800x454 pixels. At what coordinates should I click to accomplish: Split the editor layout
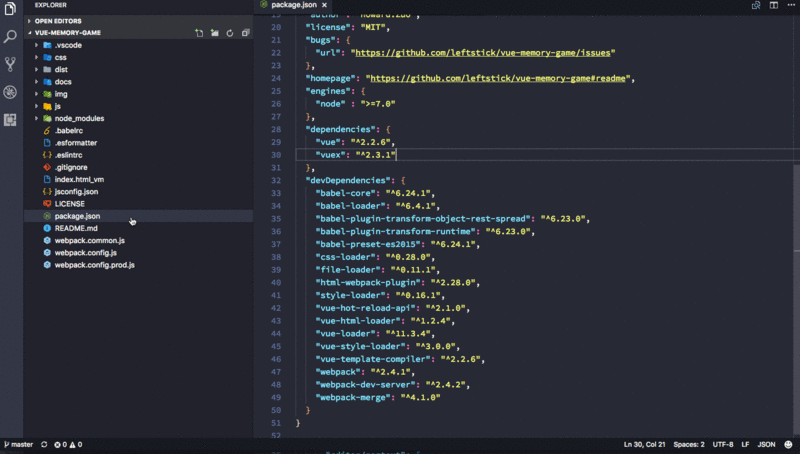(x=773, y=5)
